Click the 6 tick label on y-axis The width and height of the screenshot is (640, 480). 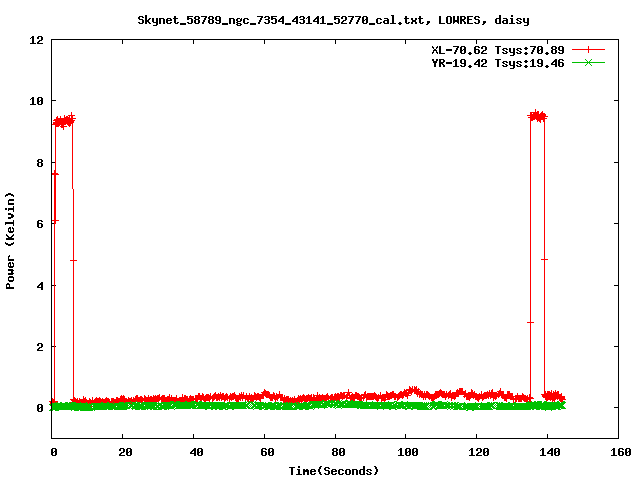click(x=40, y=224)
